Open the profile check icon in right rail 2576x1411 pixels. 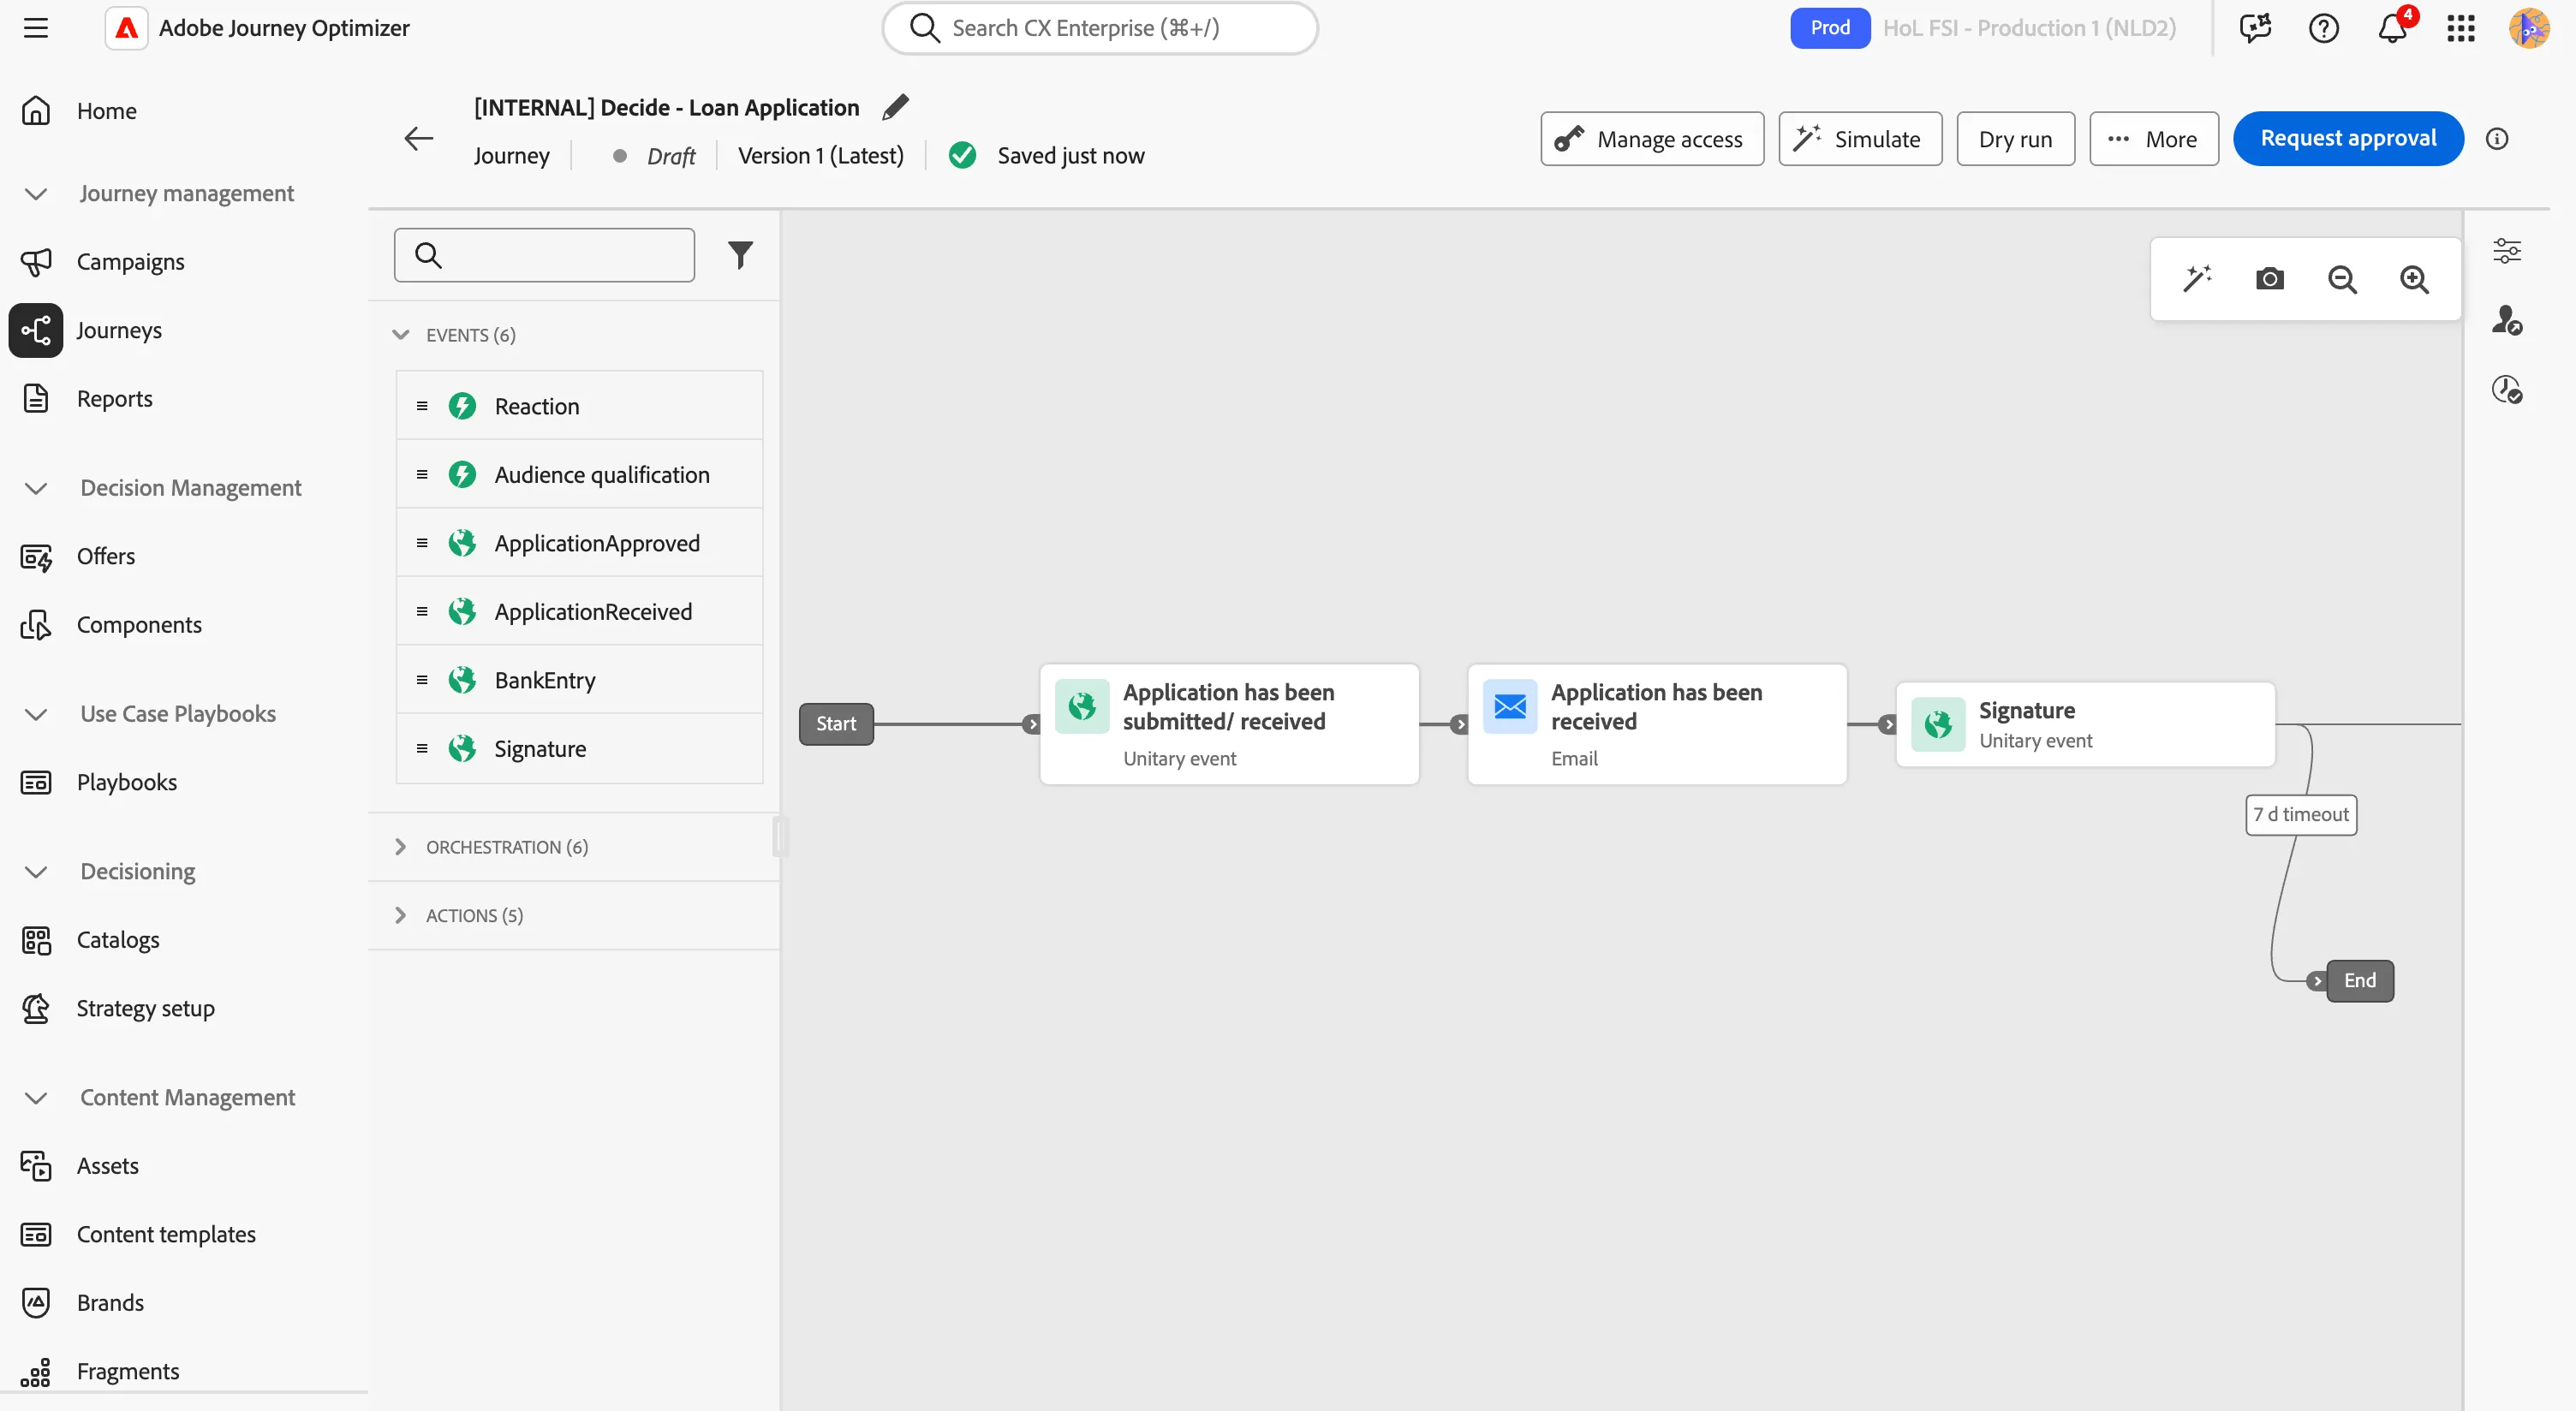[x=2506, y=320]
